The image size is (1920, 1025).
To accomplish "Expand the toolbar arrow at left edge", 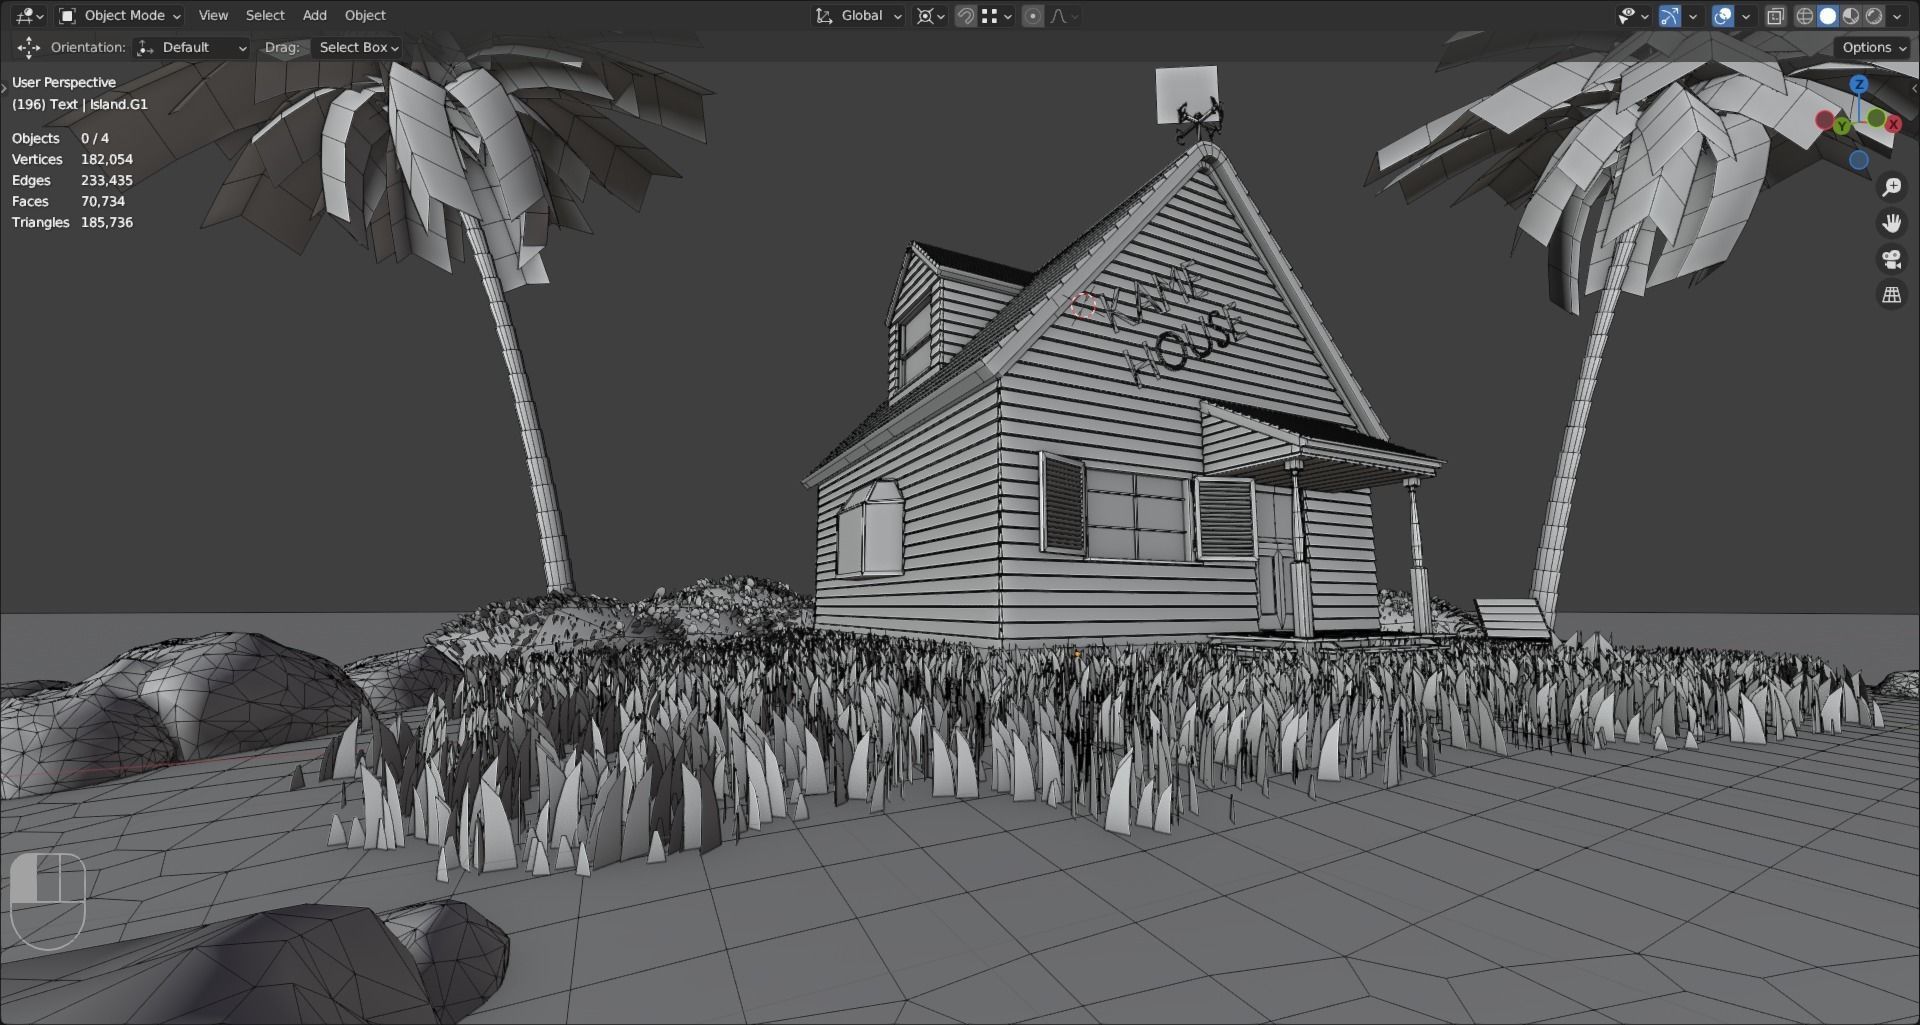I will [x=4, y=89].
